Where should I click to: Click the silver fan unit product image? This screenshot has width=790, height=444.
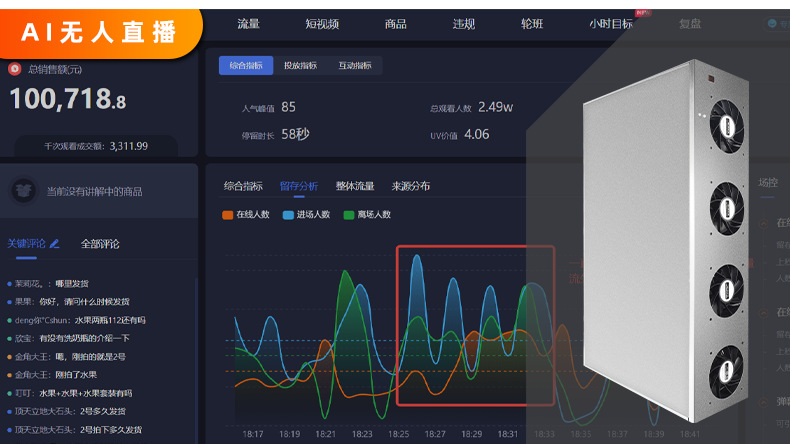click(665, 241)
